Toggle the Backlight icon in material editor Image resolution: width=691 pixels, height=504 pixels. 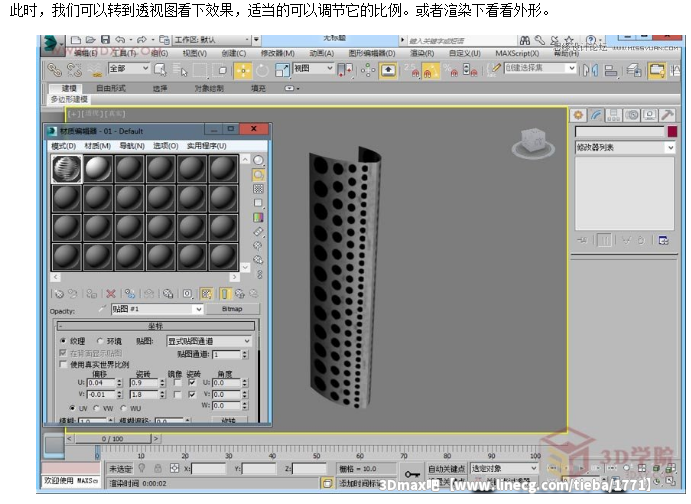click(258, 175)
